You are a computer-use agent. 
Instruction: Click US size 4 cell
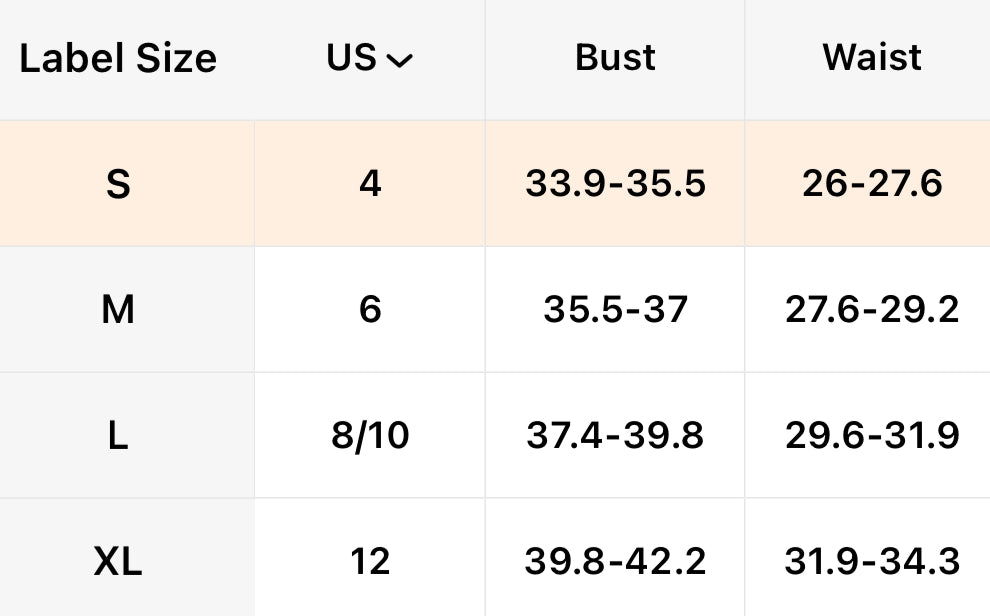[x=370, y=185]
